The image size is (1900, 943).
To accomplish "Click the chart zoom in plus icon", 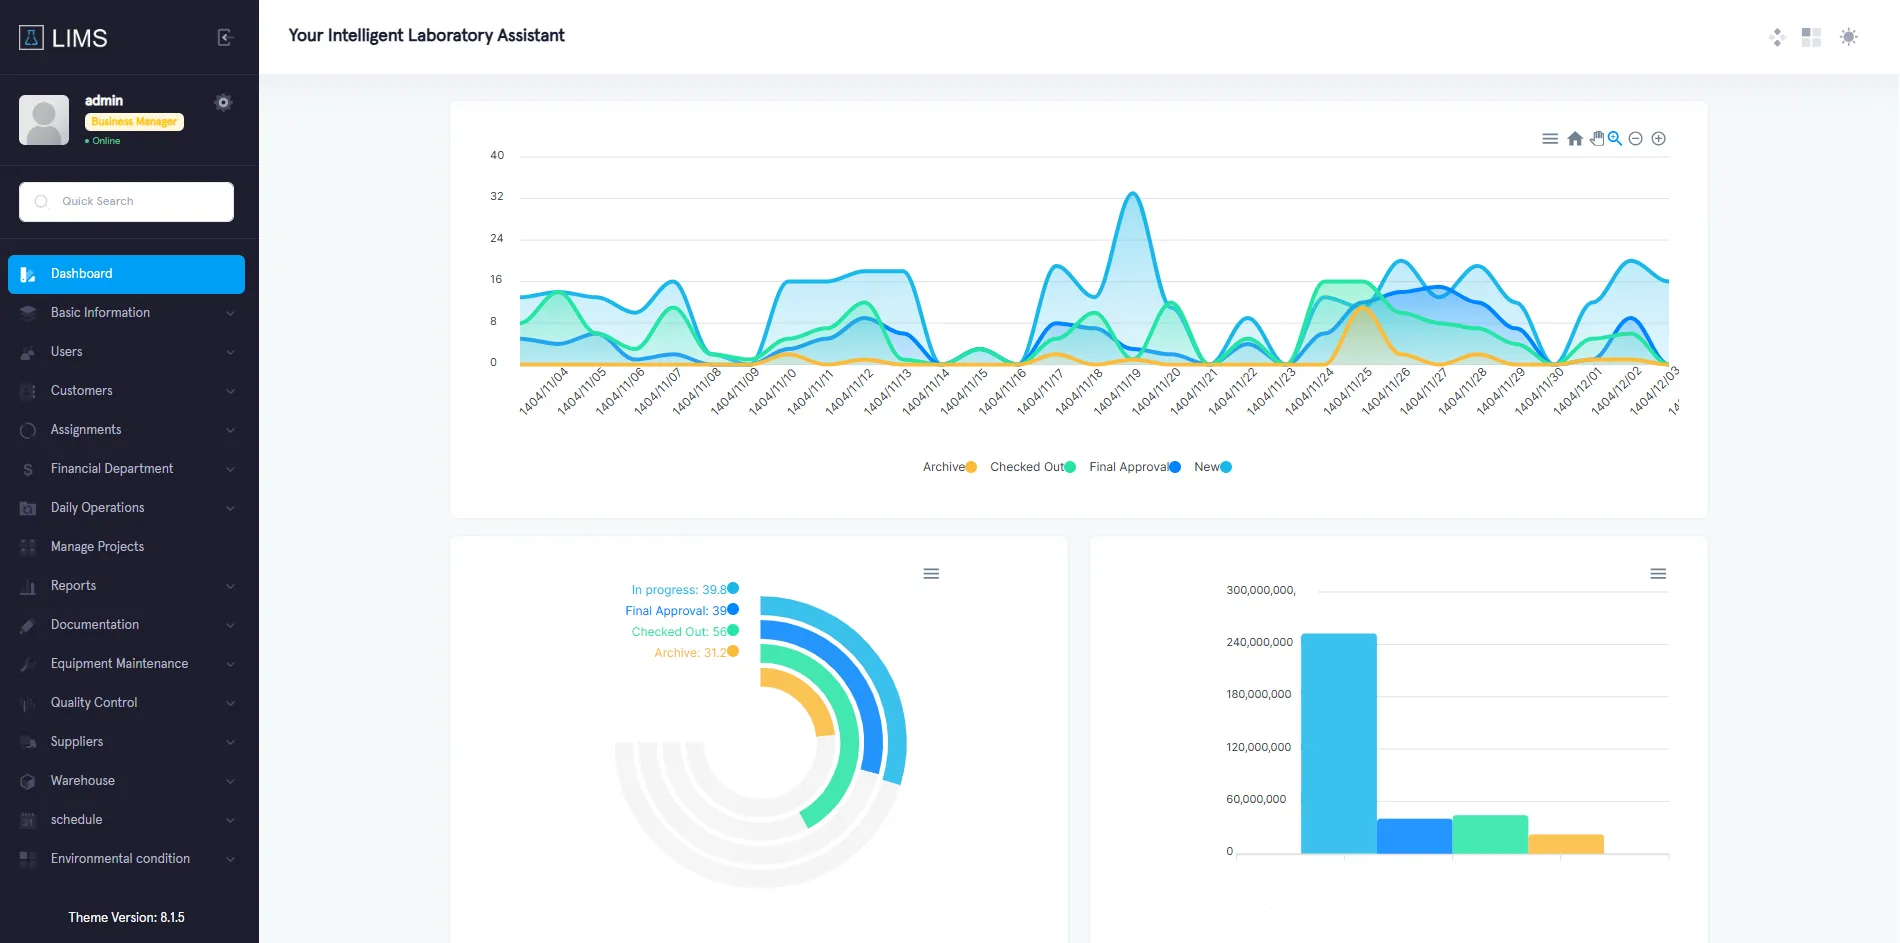I will [1659, 139].
